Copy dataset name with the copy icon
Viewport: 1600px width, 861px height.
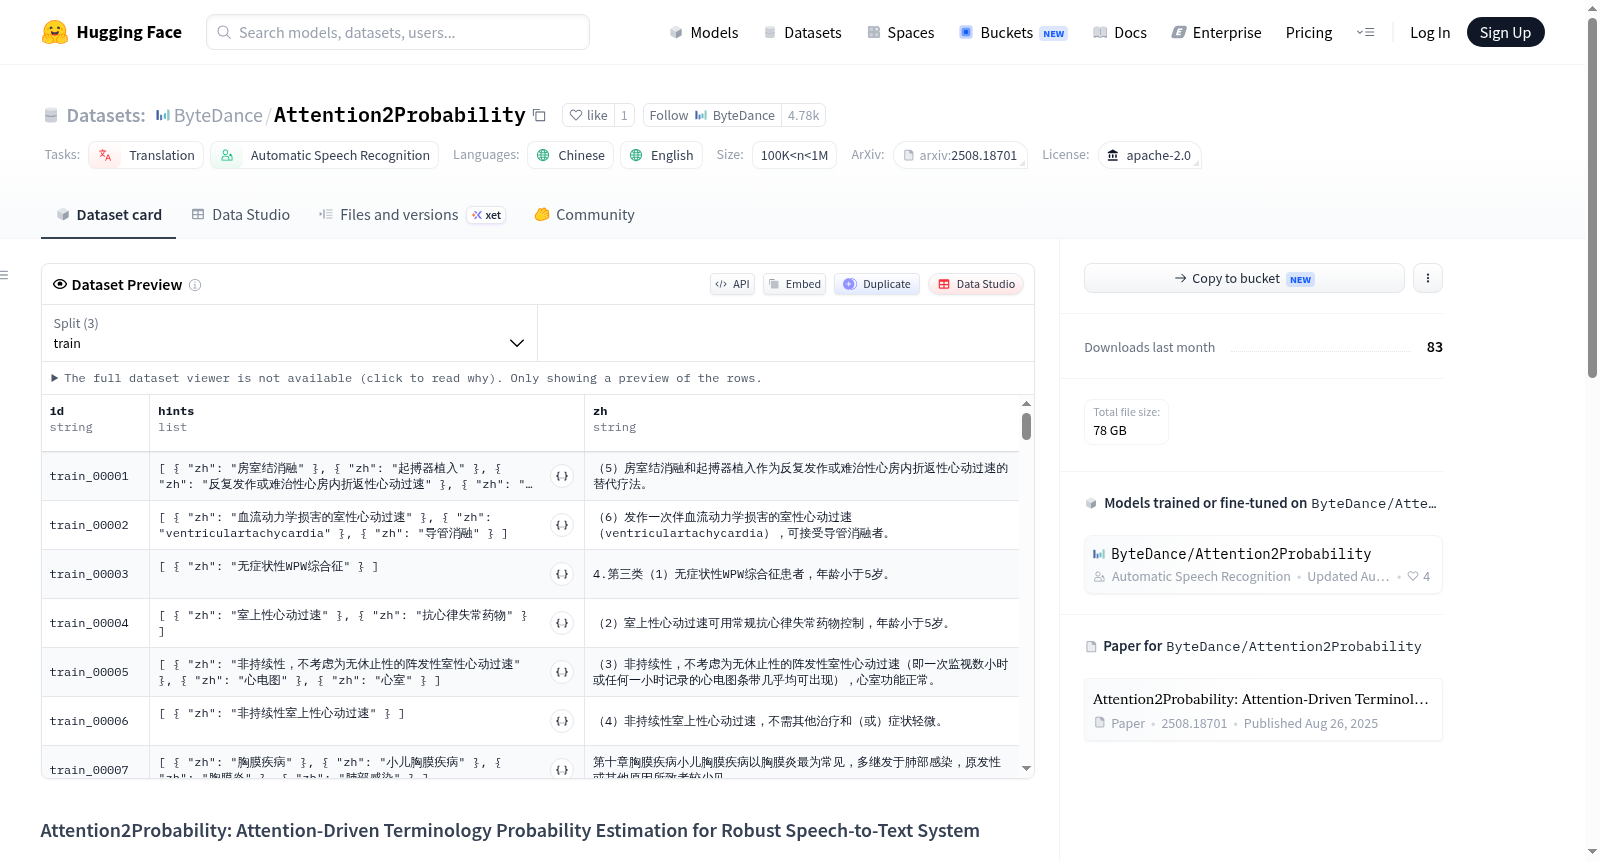[x=539, y=115]
